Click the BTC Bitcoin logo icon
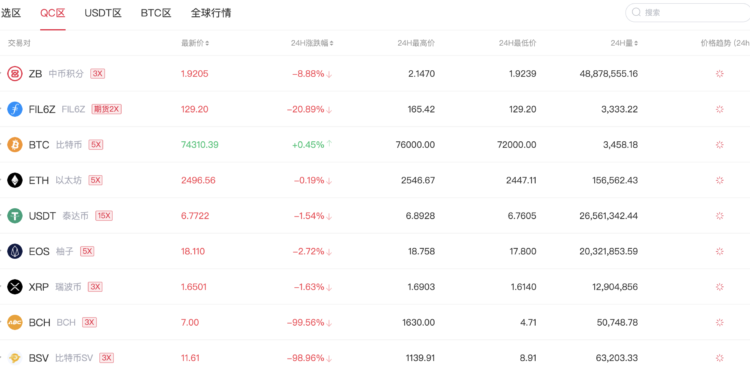750x375 pixels. point(15,144)
